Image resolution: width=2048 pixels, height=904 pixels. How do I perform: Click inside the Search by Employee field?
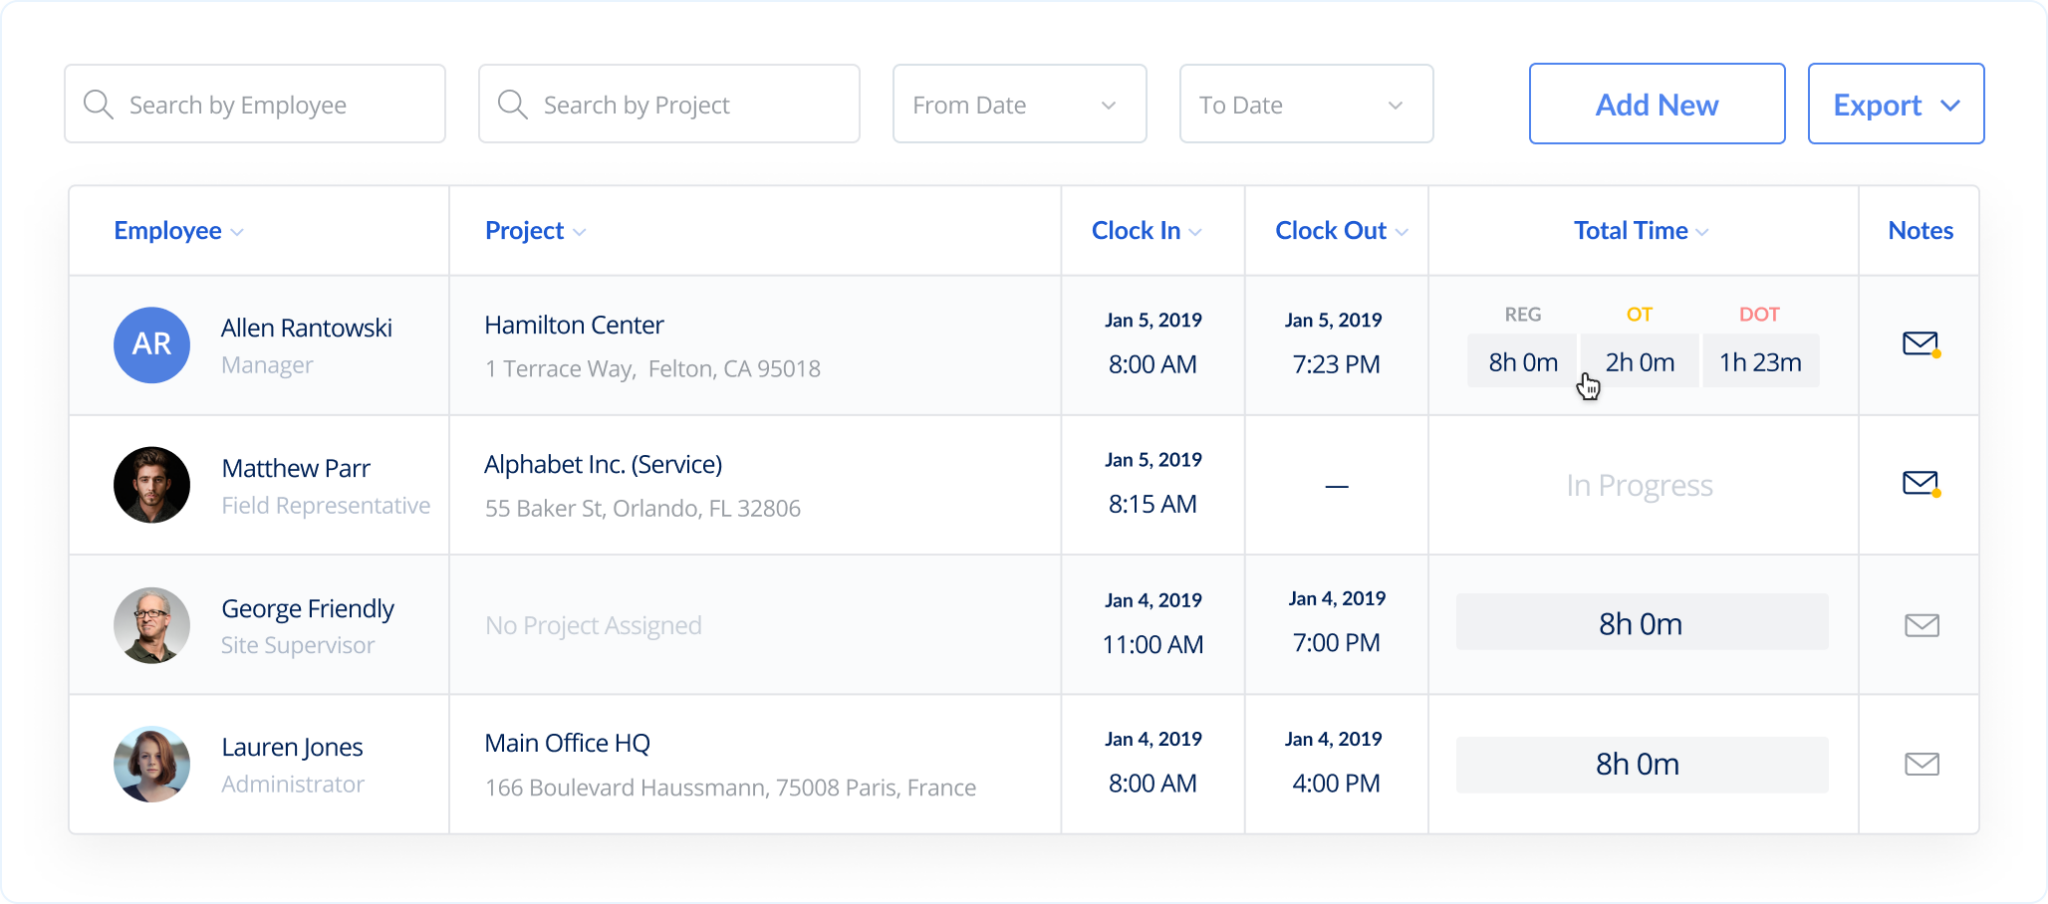click(250, 103)
